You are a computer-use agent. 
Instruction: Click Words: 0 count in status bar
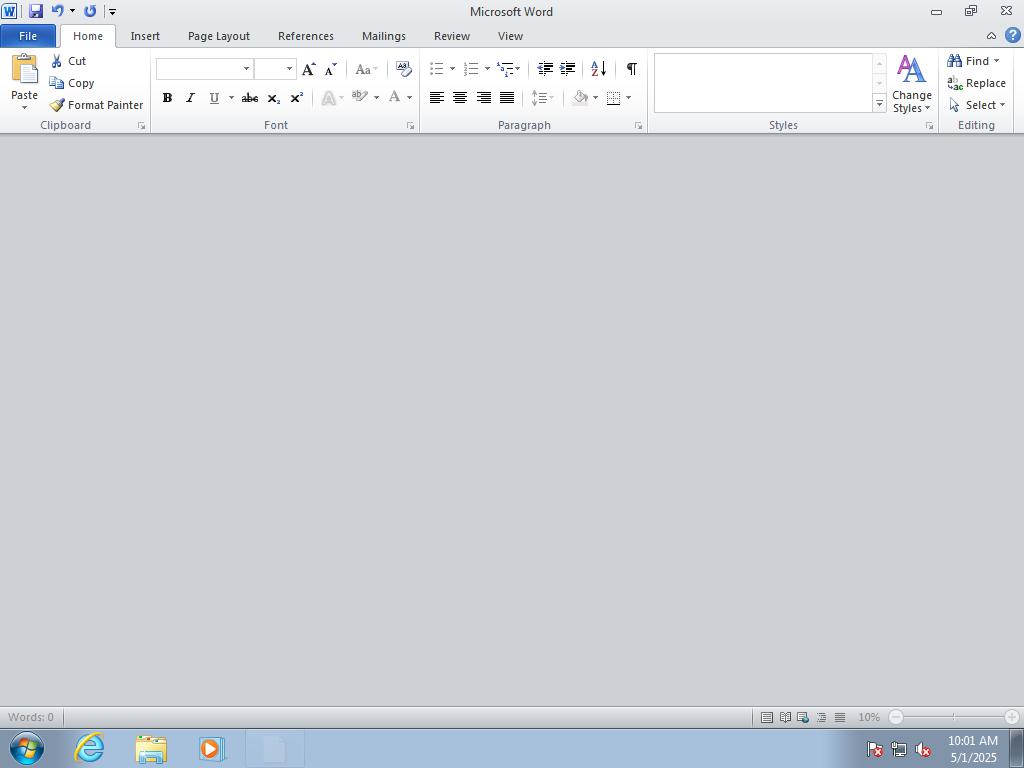click(31, 717)
